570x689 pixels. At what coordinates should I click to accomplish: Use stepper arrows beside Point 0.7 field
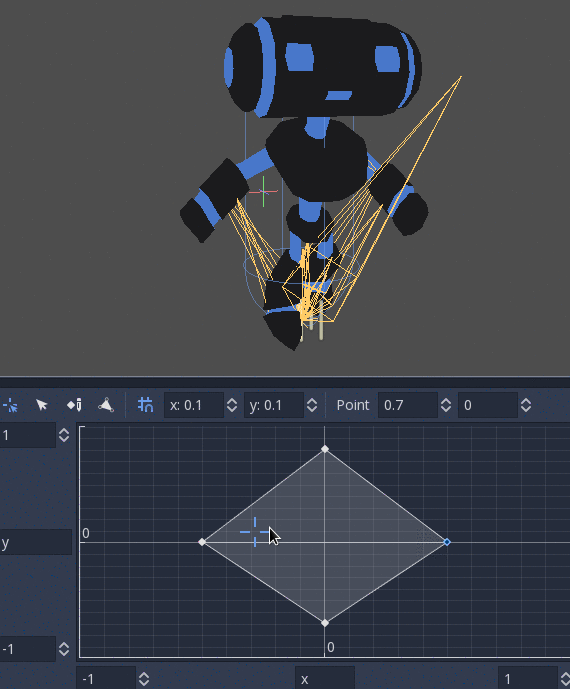(x=446, y=405)
